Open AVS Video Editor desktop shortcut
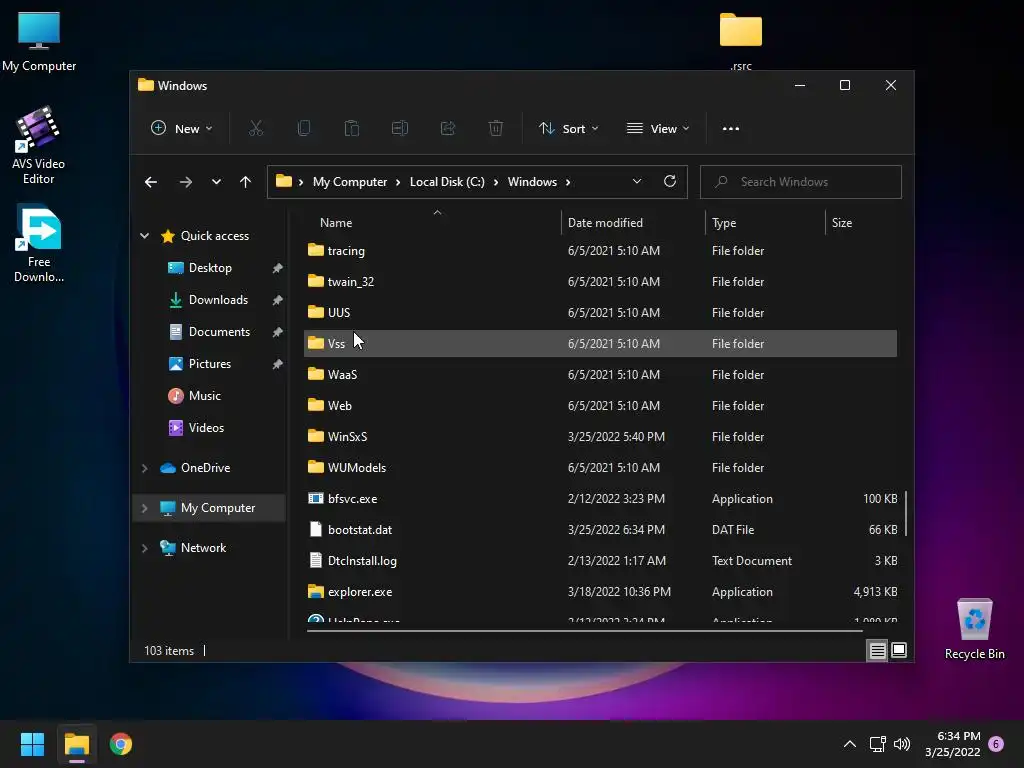The width and height of the screenshot is (1024, 768). [39, 145]
